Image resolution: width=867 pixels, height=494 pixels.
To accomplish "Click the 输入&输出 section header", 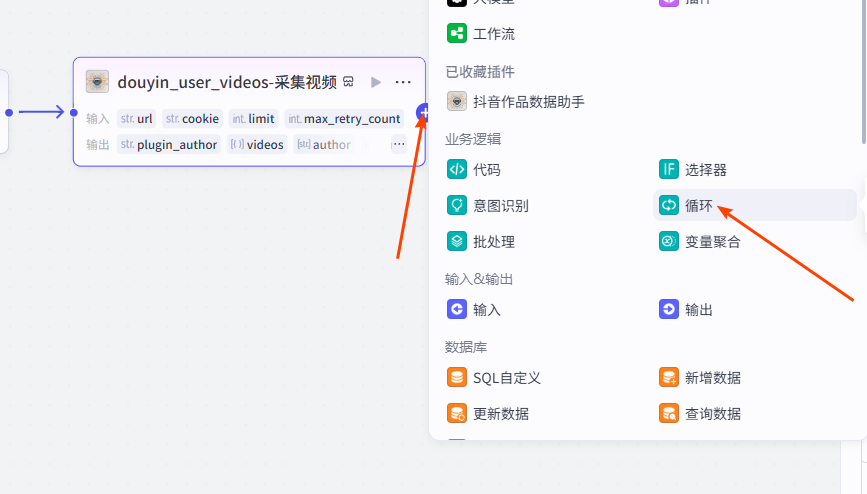I will 479,279.
